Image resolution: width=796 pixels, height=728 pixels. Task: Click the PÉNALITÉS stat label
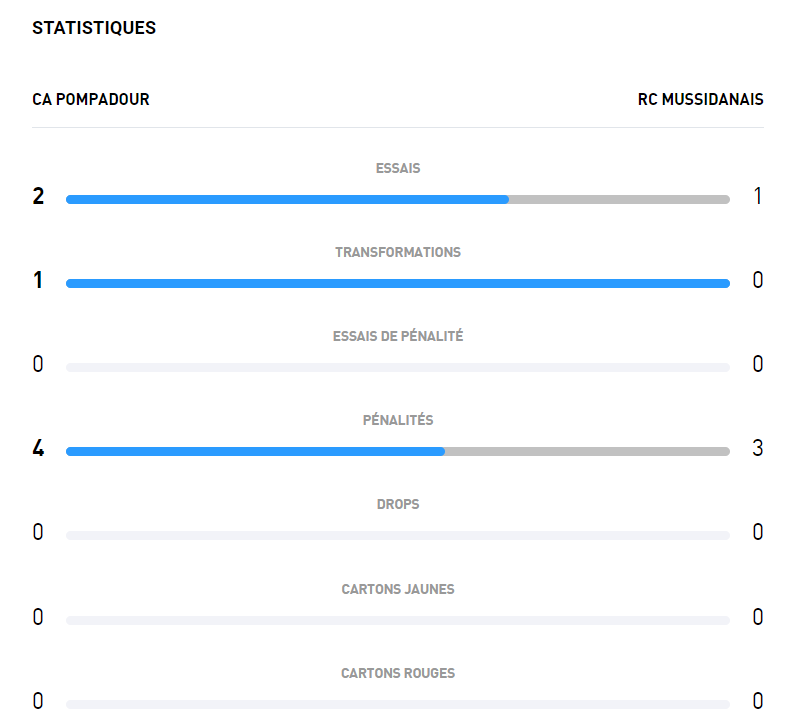[398, 420]
